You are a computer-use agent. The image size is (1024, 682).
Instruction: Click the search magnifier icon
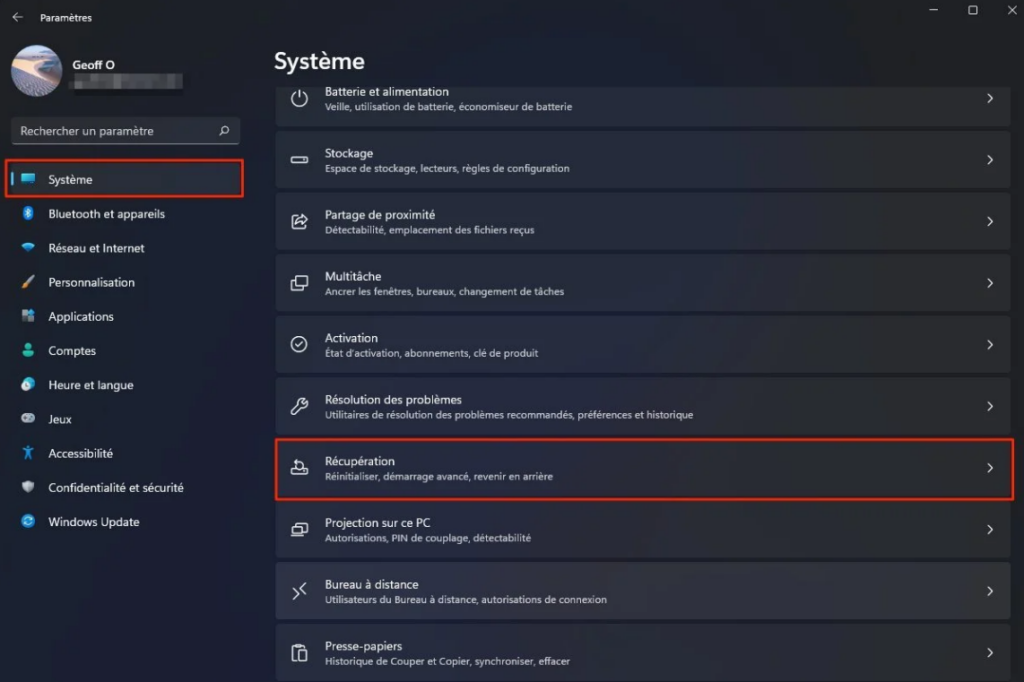pyautogui.click(x=224, y=131)
